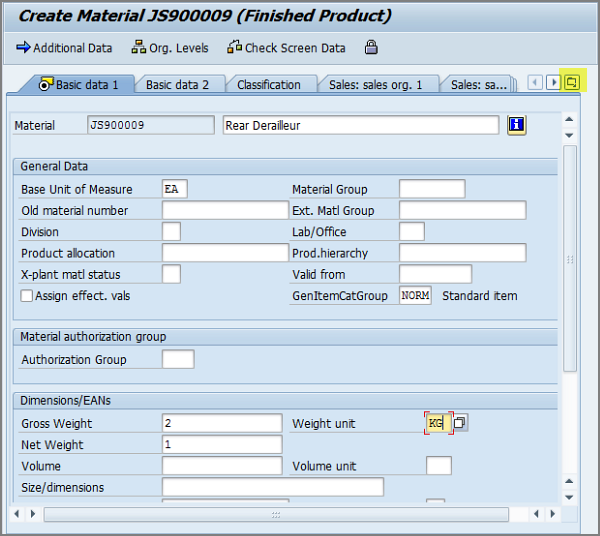Click the Material Group field
The image size is (600, 536).
[432, 189]
